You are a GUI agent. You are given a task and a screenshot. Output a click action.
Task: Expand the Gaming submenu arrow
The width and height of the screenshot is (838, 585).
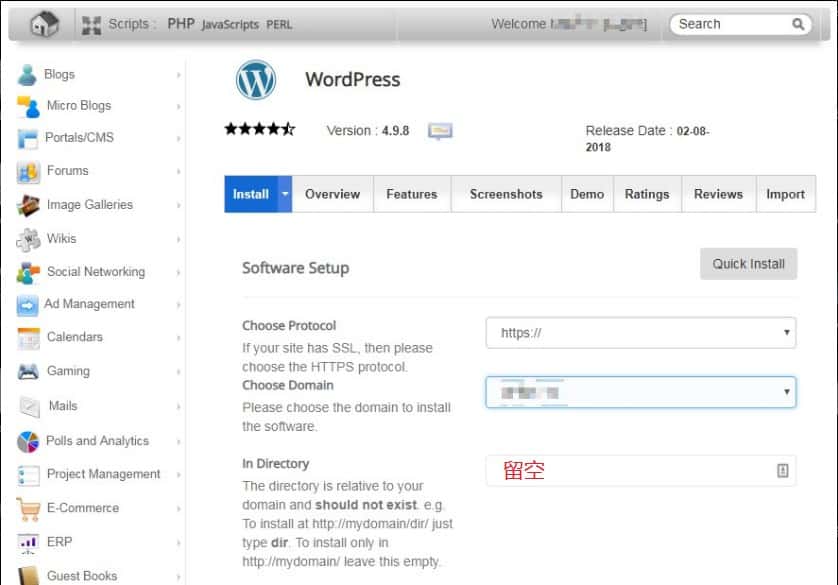pyautogui.click(x=179, y=372)
